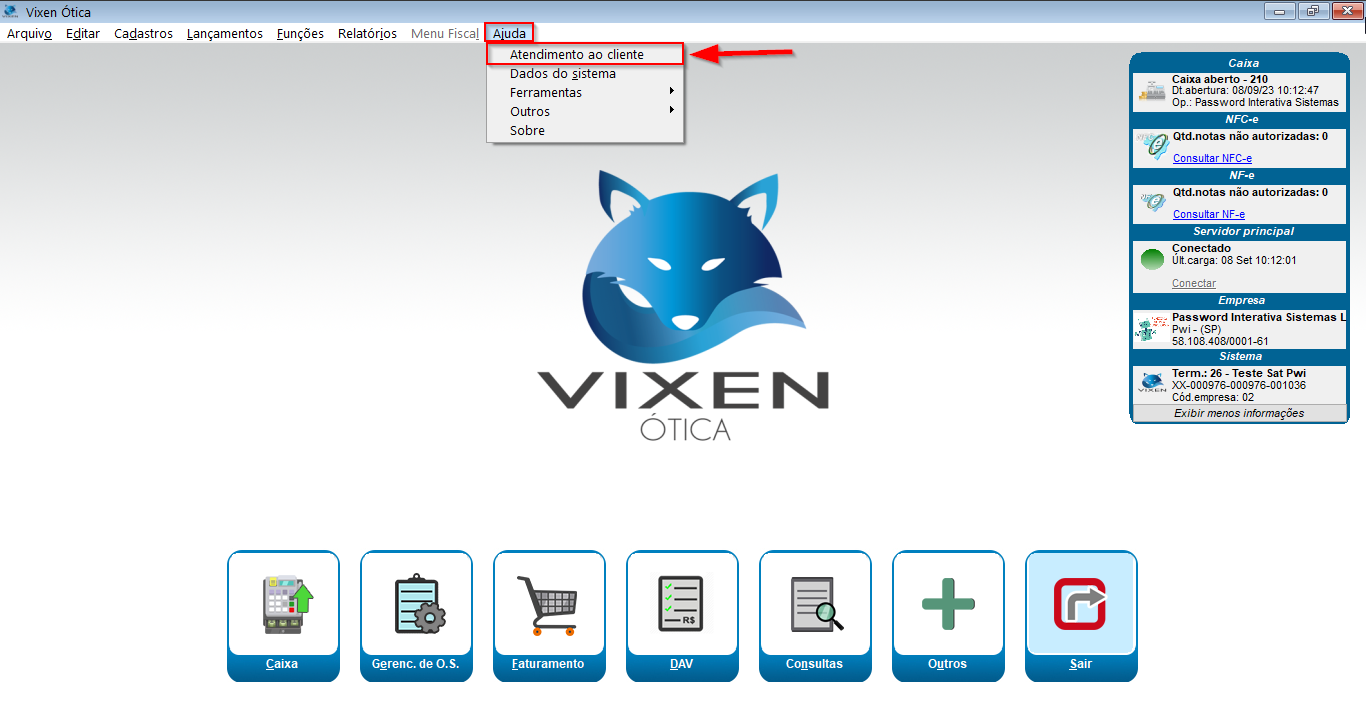This screenshot has width=1366, height=715.
Task: Click the NFC-e section icon
Action: tap(1152, 147)
